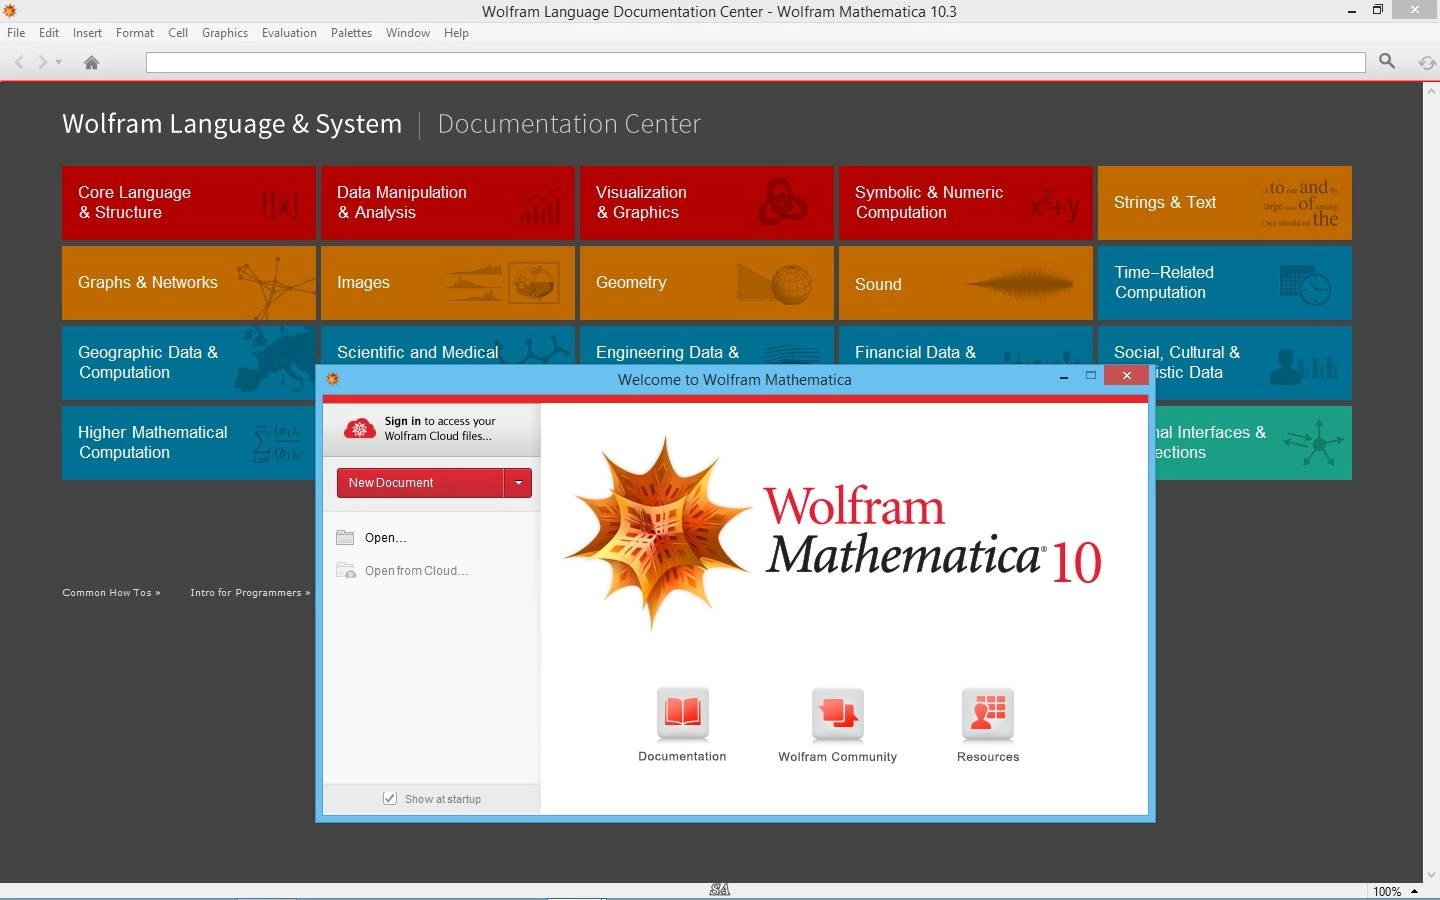Open the File menu
Screen dimensions: 1440x900
click(x=16, y=33)
